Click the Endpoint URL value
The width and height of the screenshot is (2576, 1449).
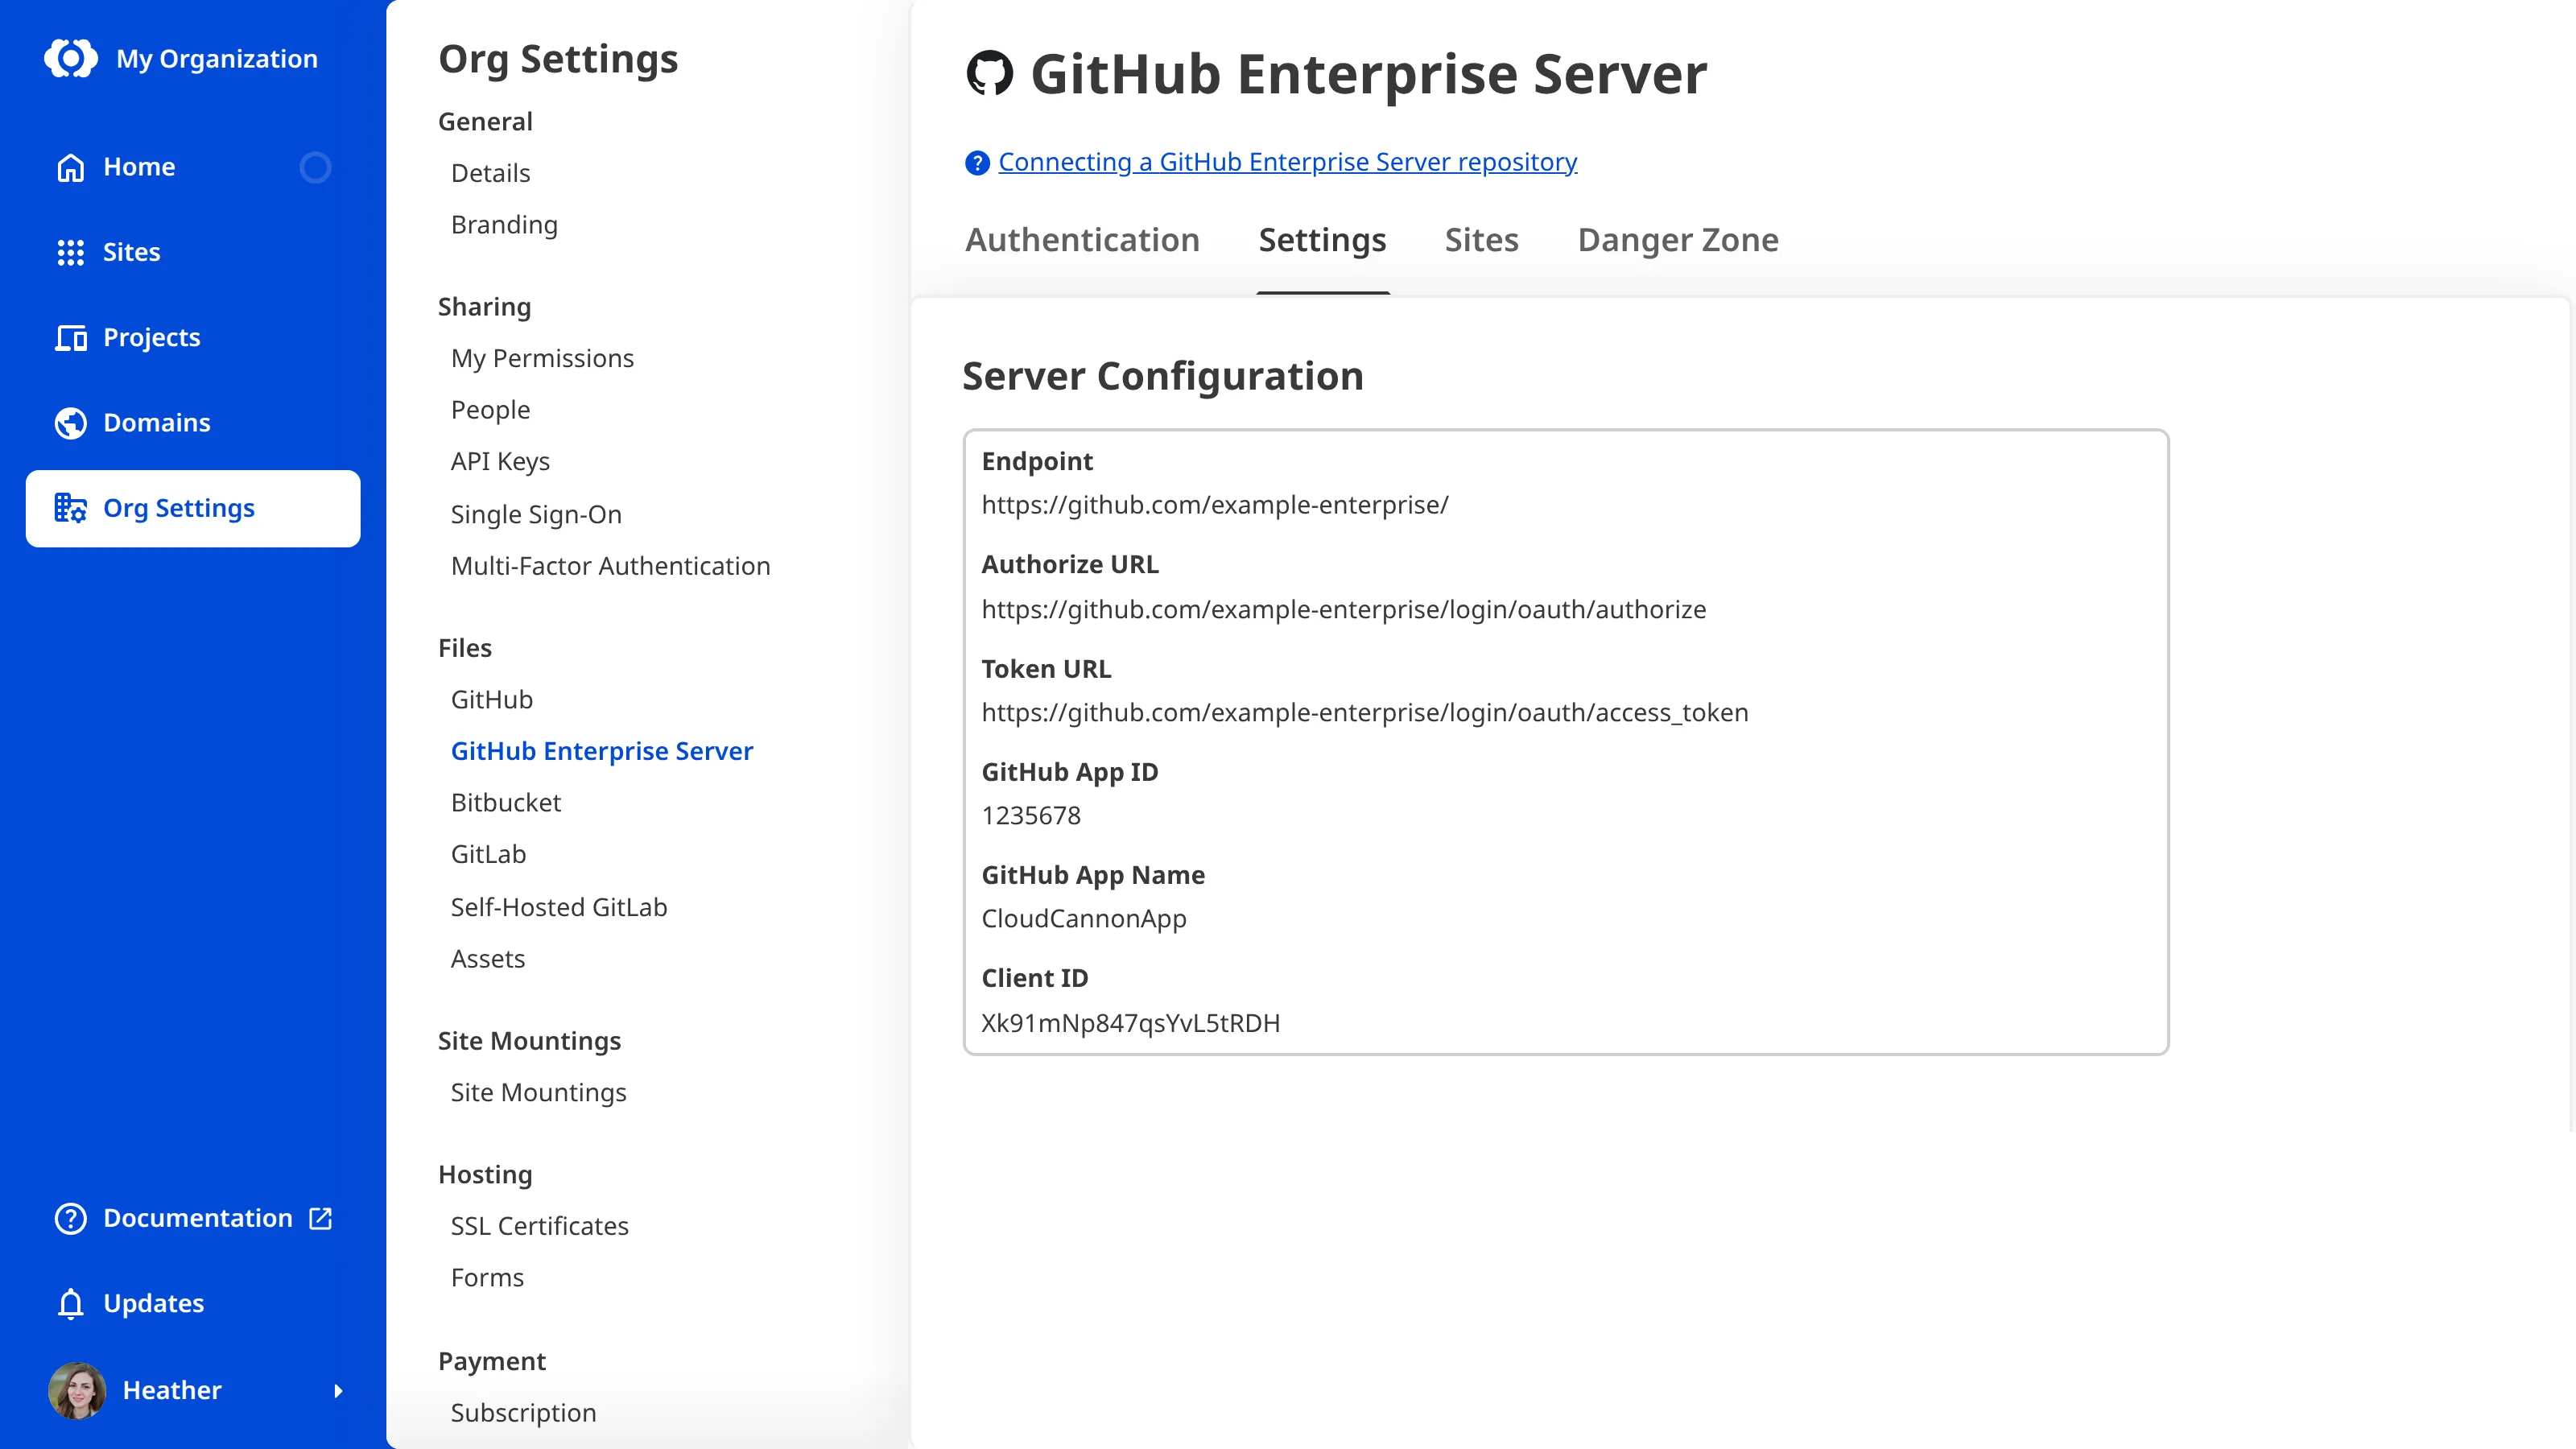(1214, 505)
